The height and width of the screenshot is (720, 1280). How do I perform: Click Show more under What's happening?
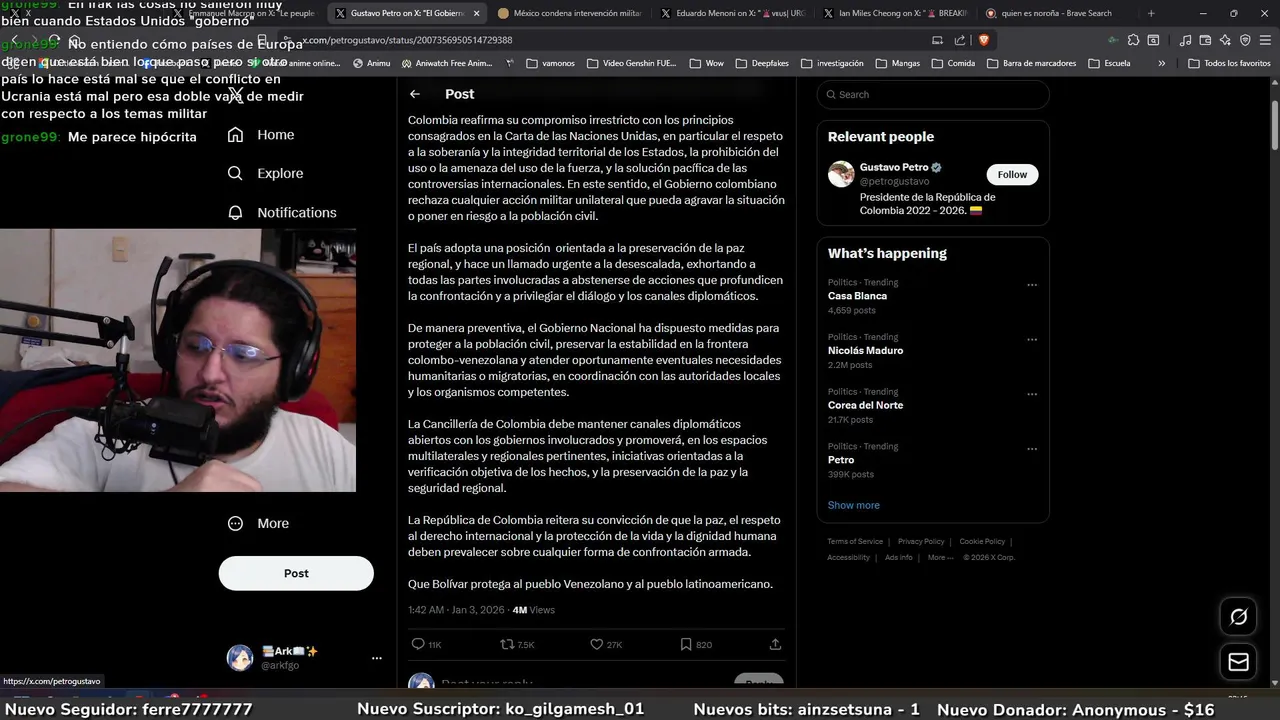[854, 505]
